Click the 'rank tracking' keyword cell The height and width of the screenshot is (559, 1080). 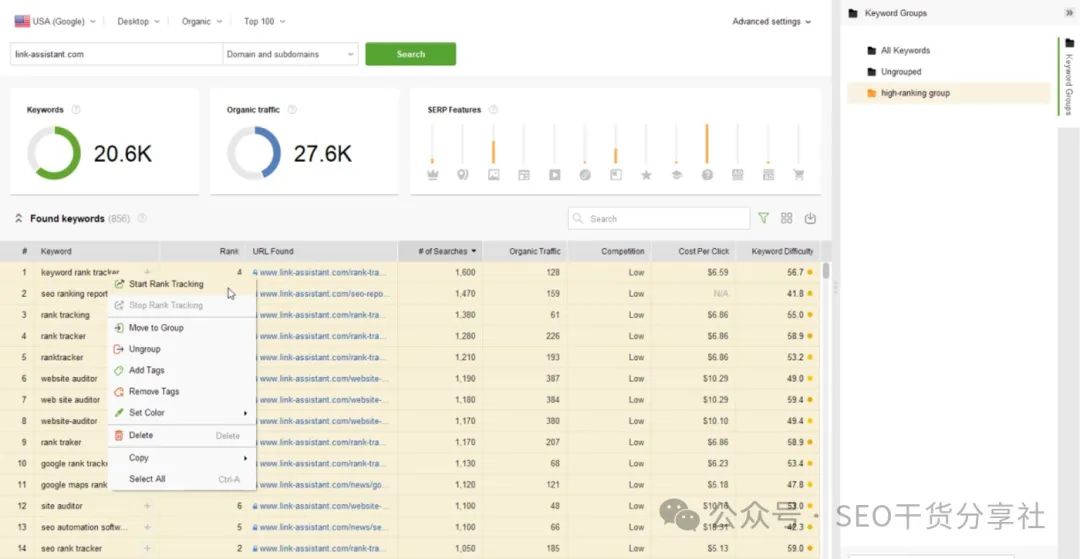tap(65, 315)
